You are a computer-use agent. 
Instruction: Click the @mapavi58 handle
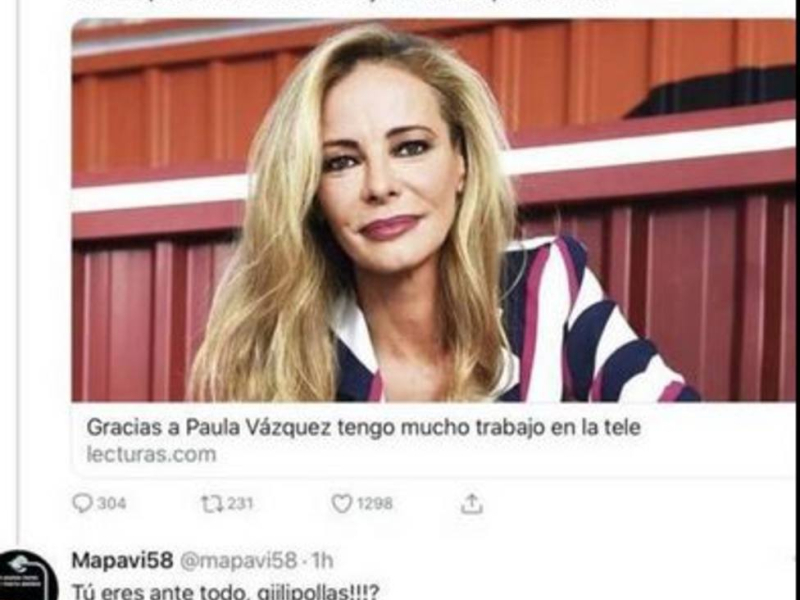pyautogui.click(x=238, y=561)
